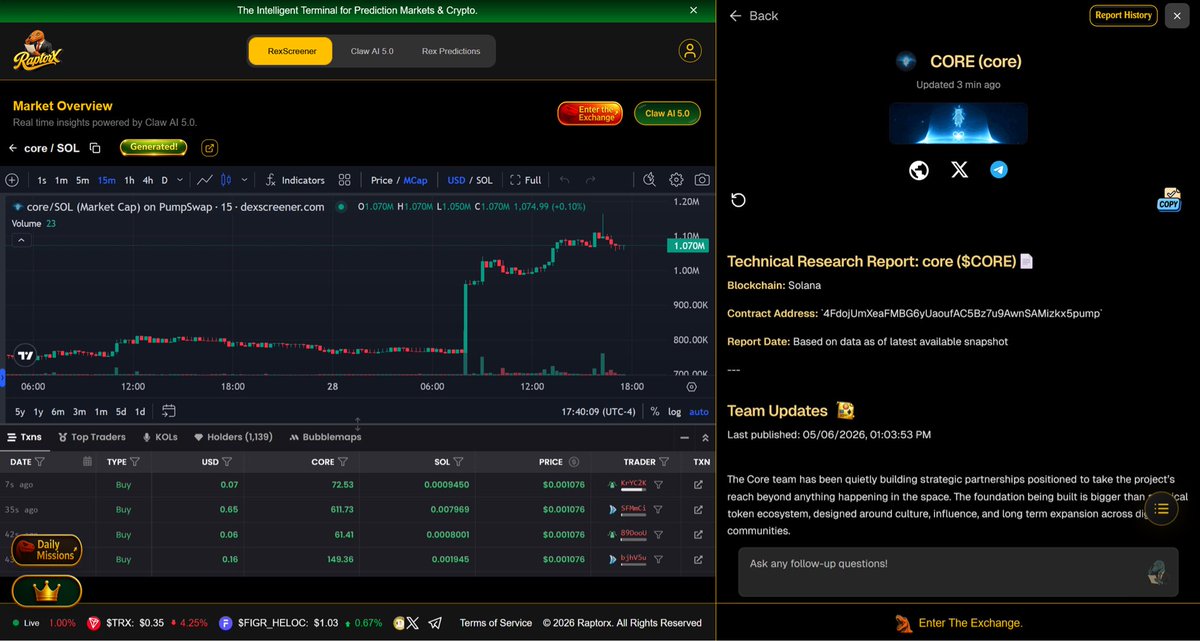This screenshot has height=641, width=1200.
Task: Redo the chart action
Action: [x=590, y=180]
